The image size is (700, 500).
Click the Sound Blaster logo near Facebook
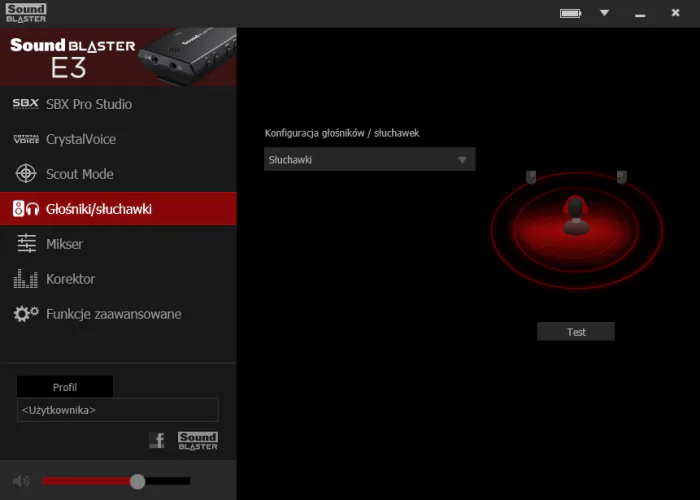tap(198, 441)
